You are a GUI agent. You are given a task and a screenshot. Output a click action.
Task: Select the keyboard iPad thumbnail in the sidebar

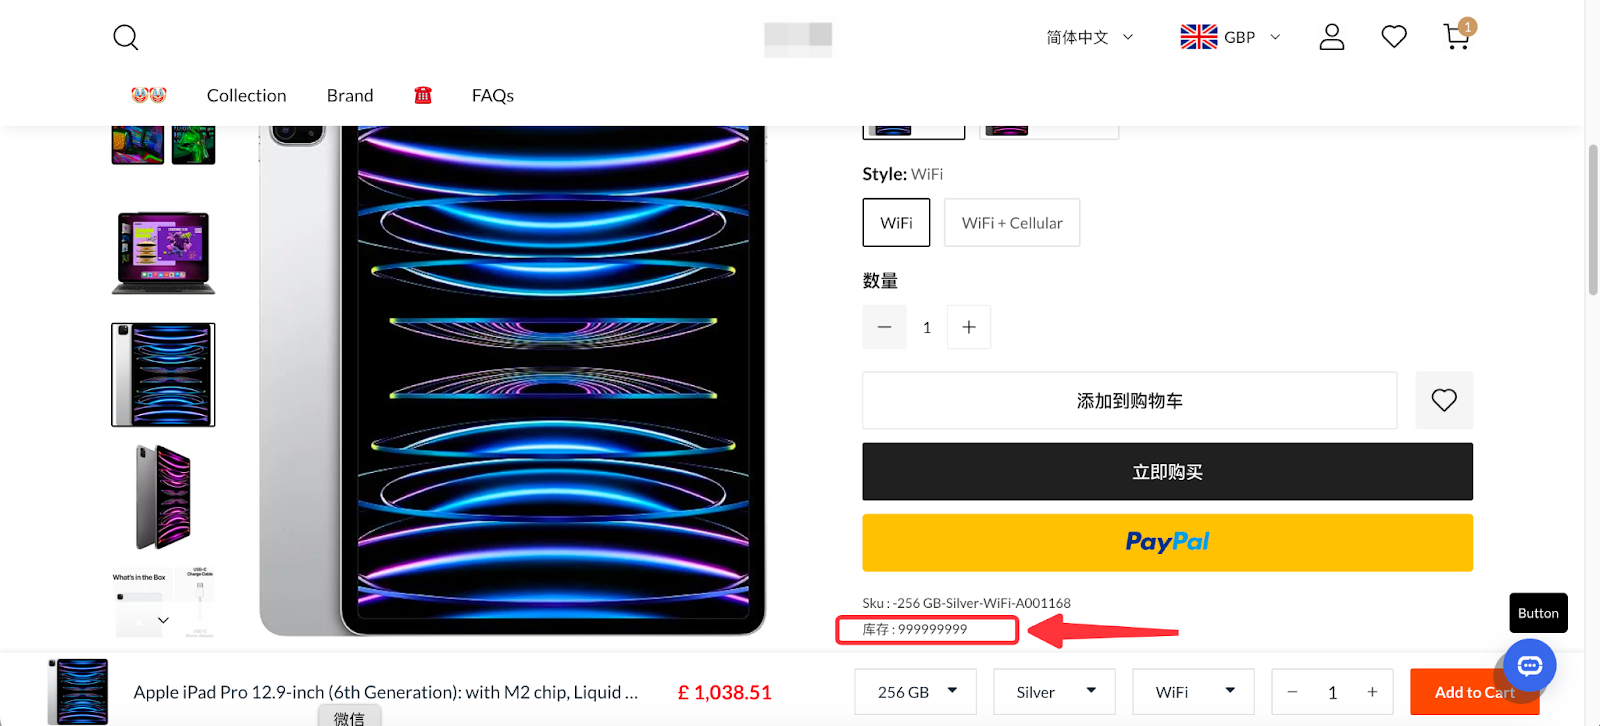click(x=162, y=251)
